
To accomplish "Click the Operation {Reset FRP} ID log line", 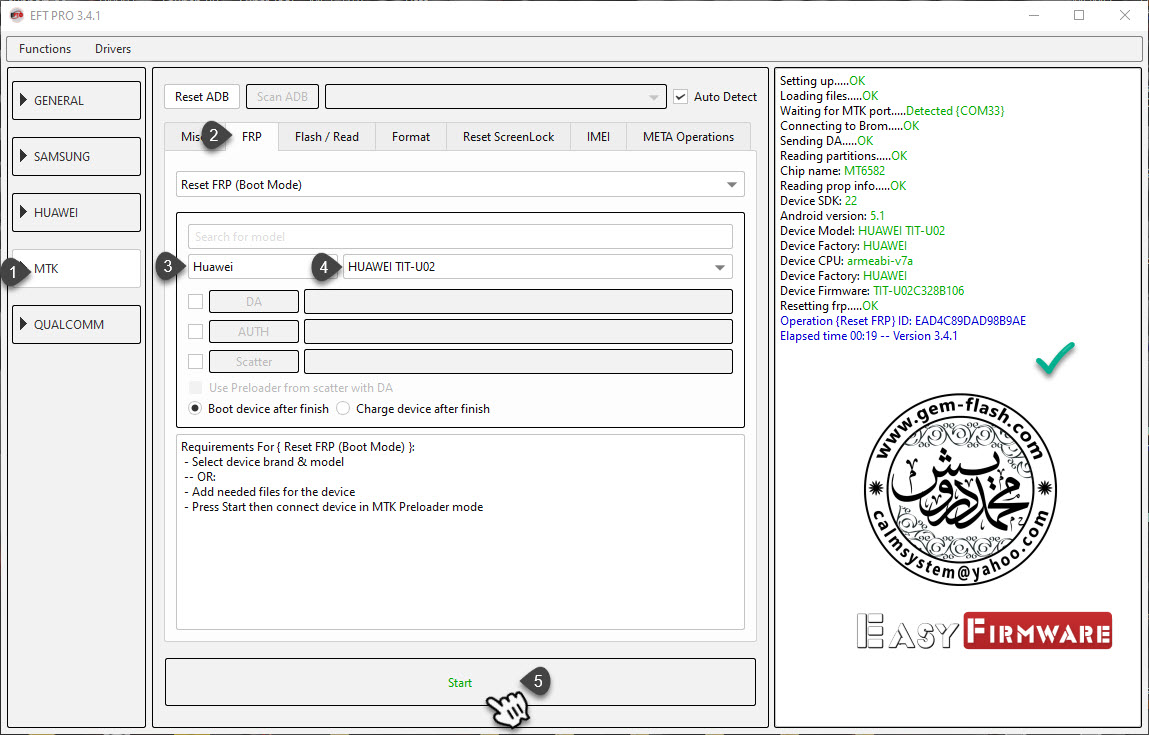I will (903, 321).
